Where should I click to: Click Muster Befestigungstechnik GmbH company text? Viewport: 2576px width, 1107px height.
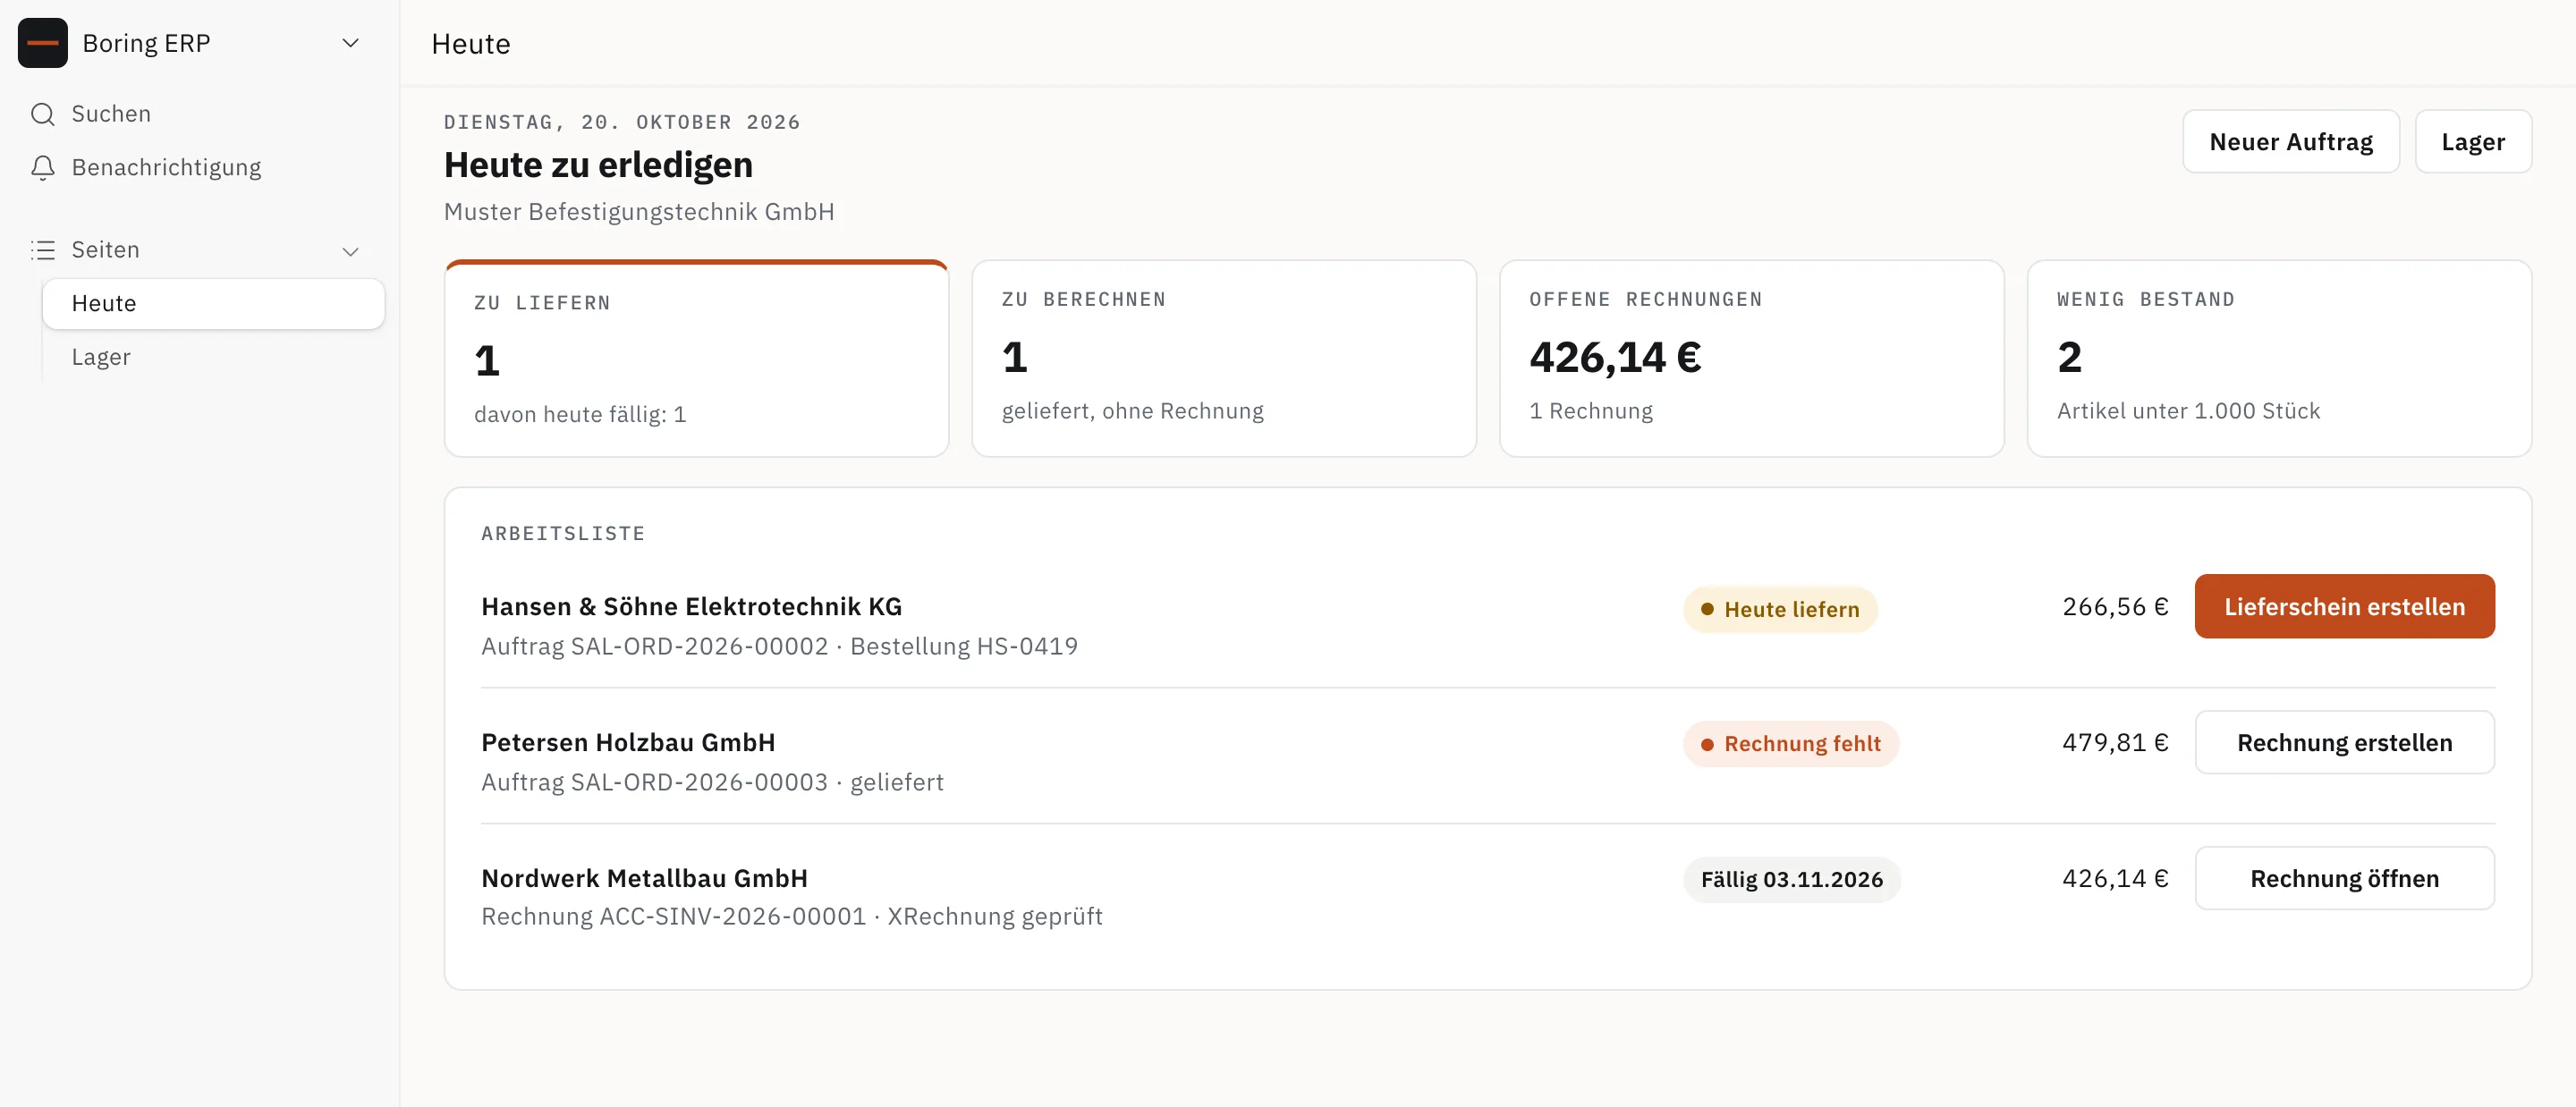(x=639, y=212)
